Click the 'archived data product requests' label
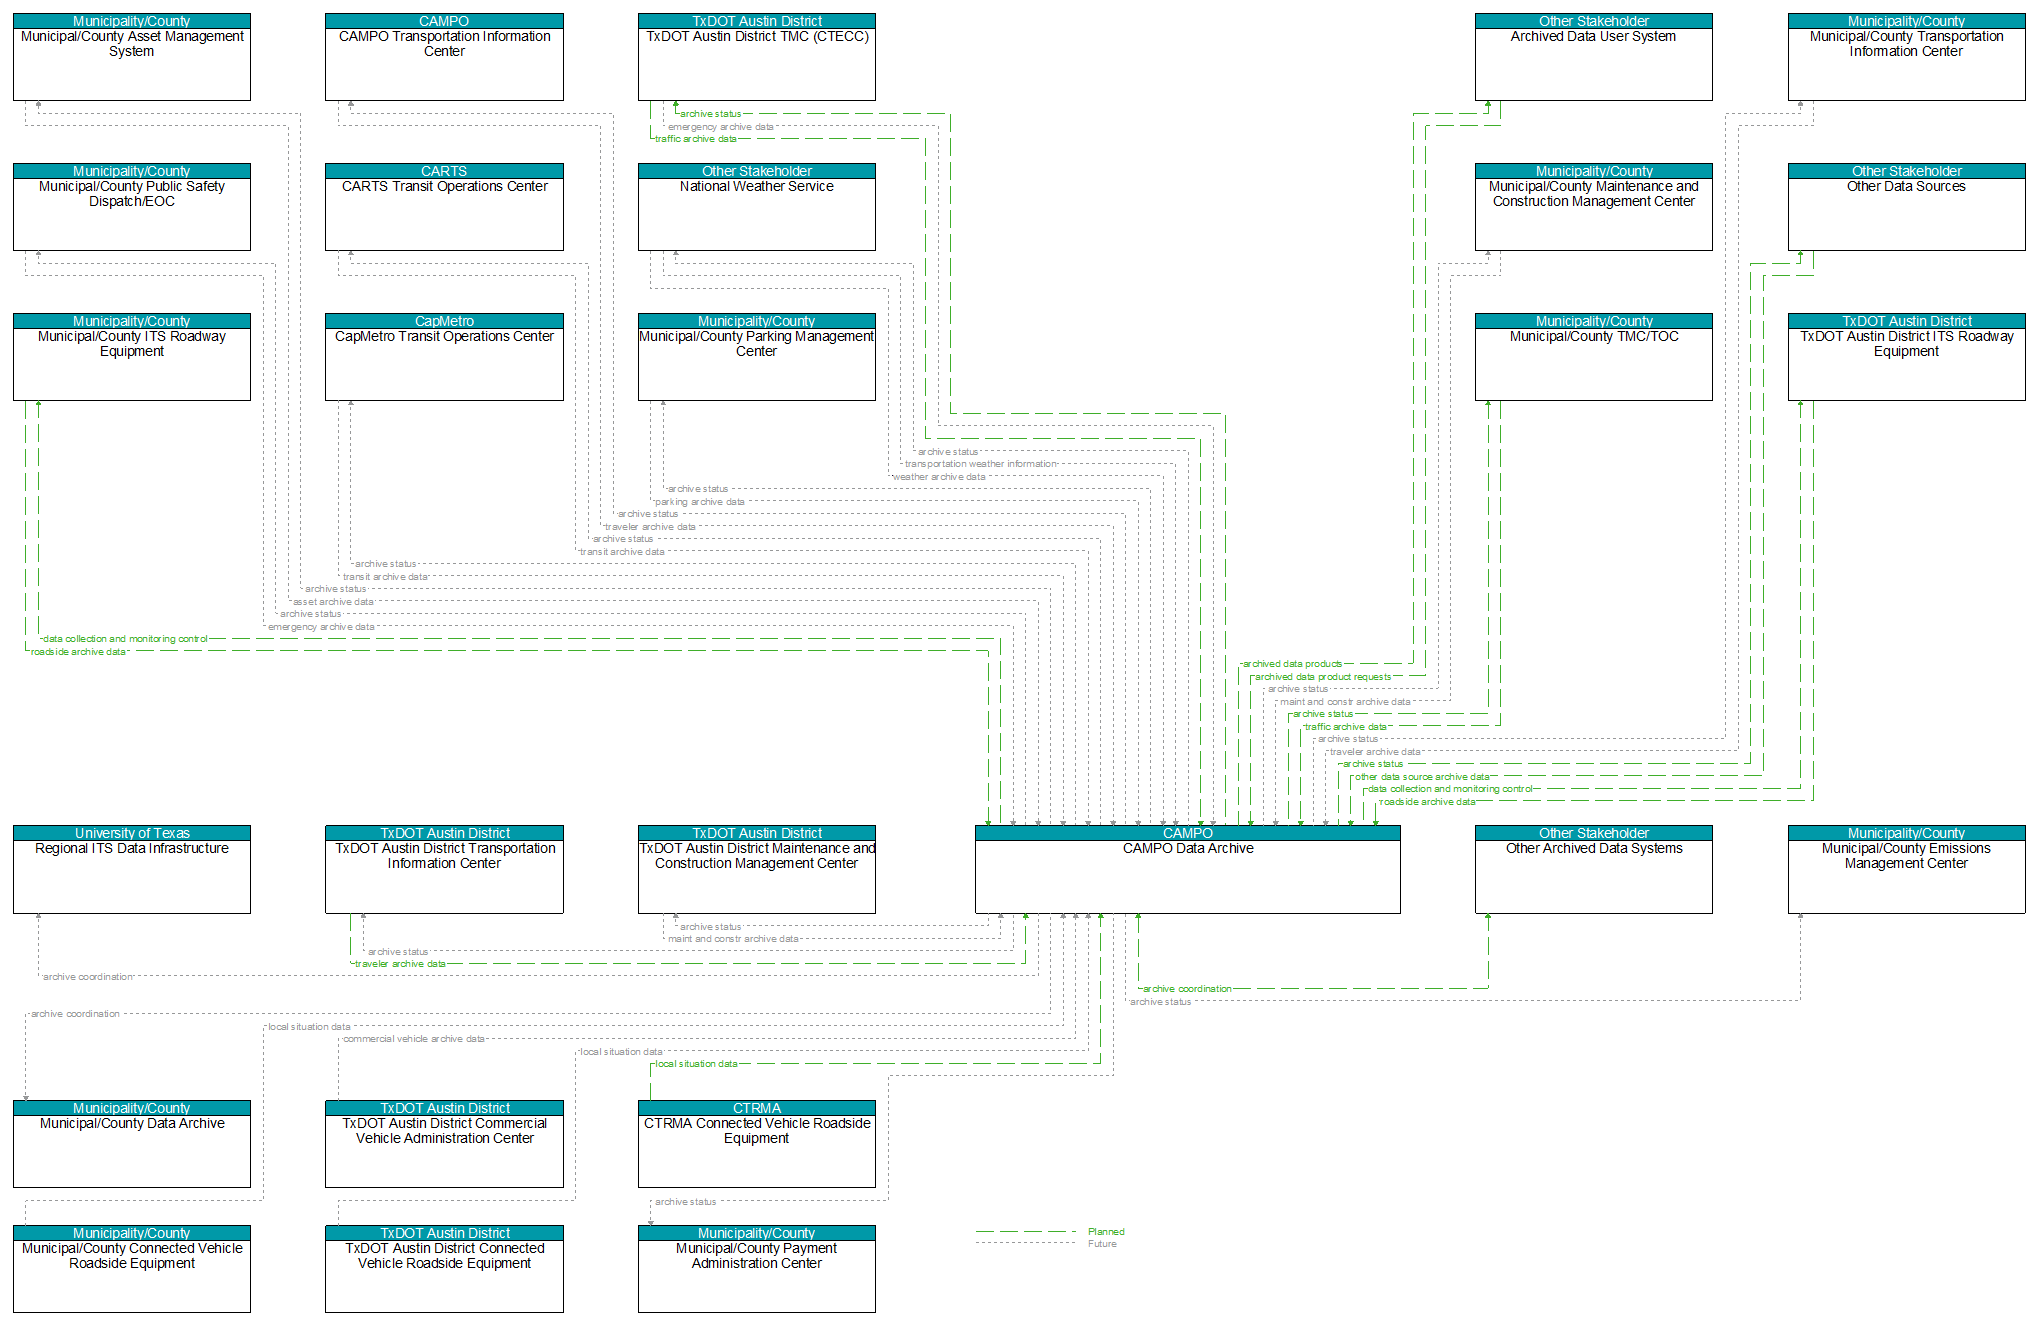Screen dimensions: 2036x1326 coord(1323,677)
